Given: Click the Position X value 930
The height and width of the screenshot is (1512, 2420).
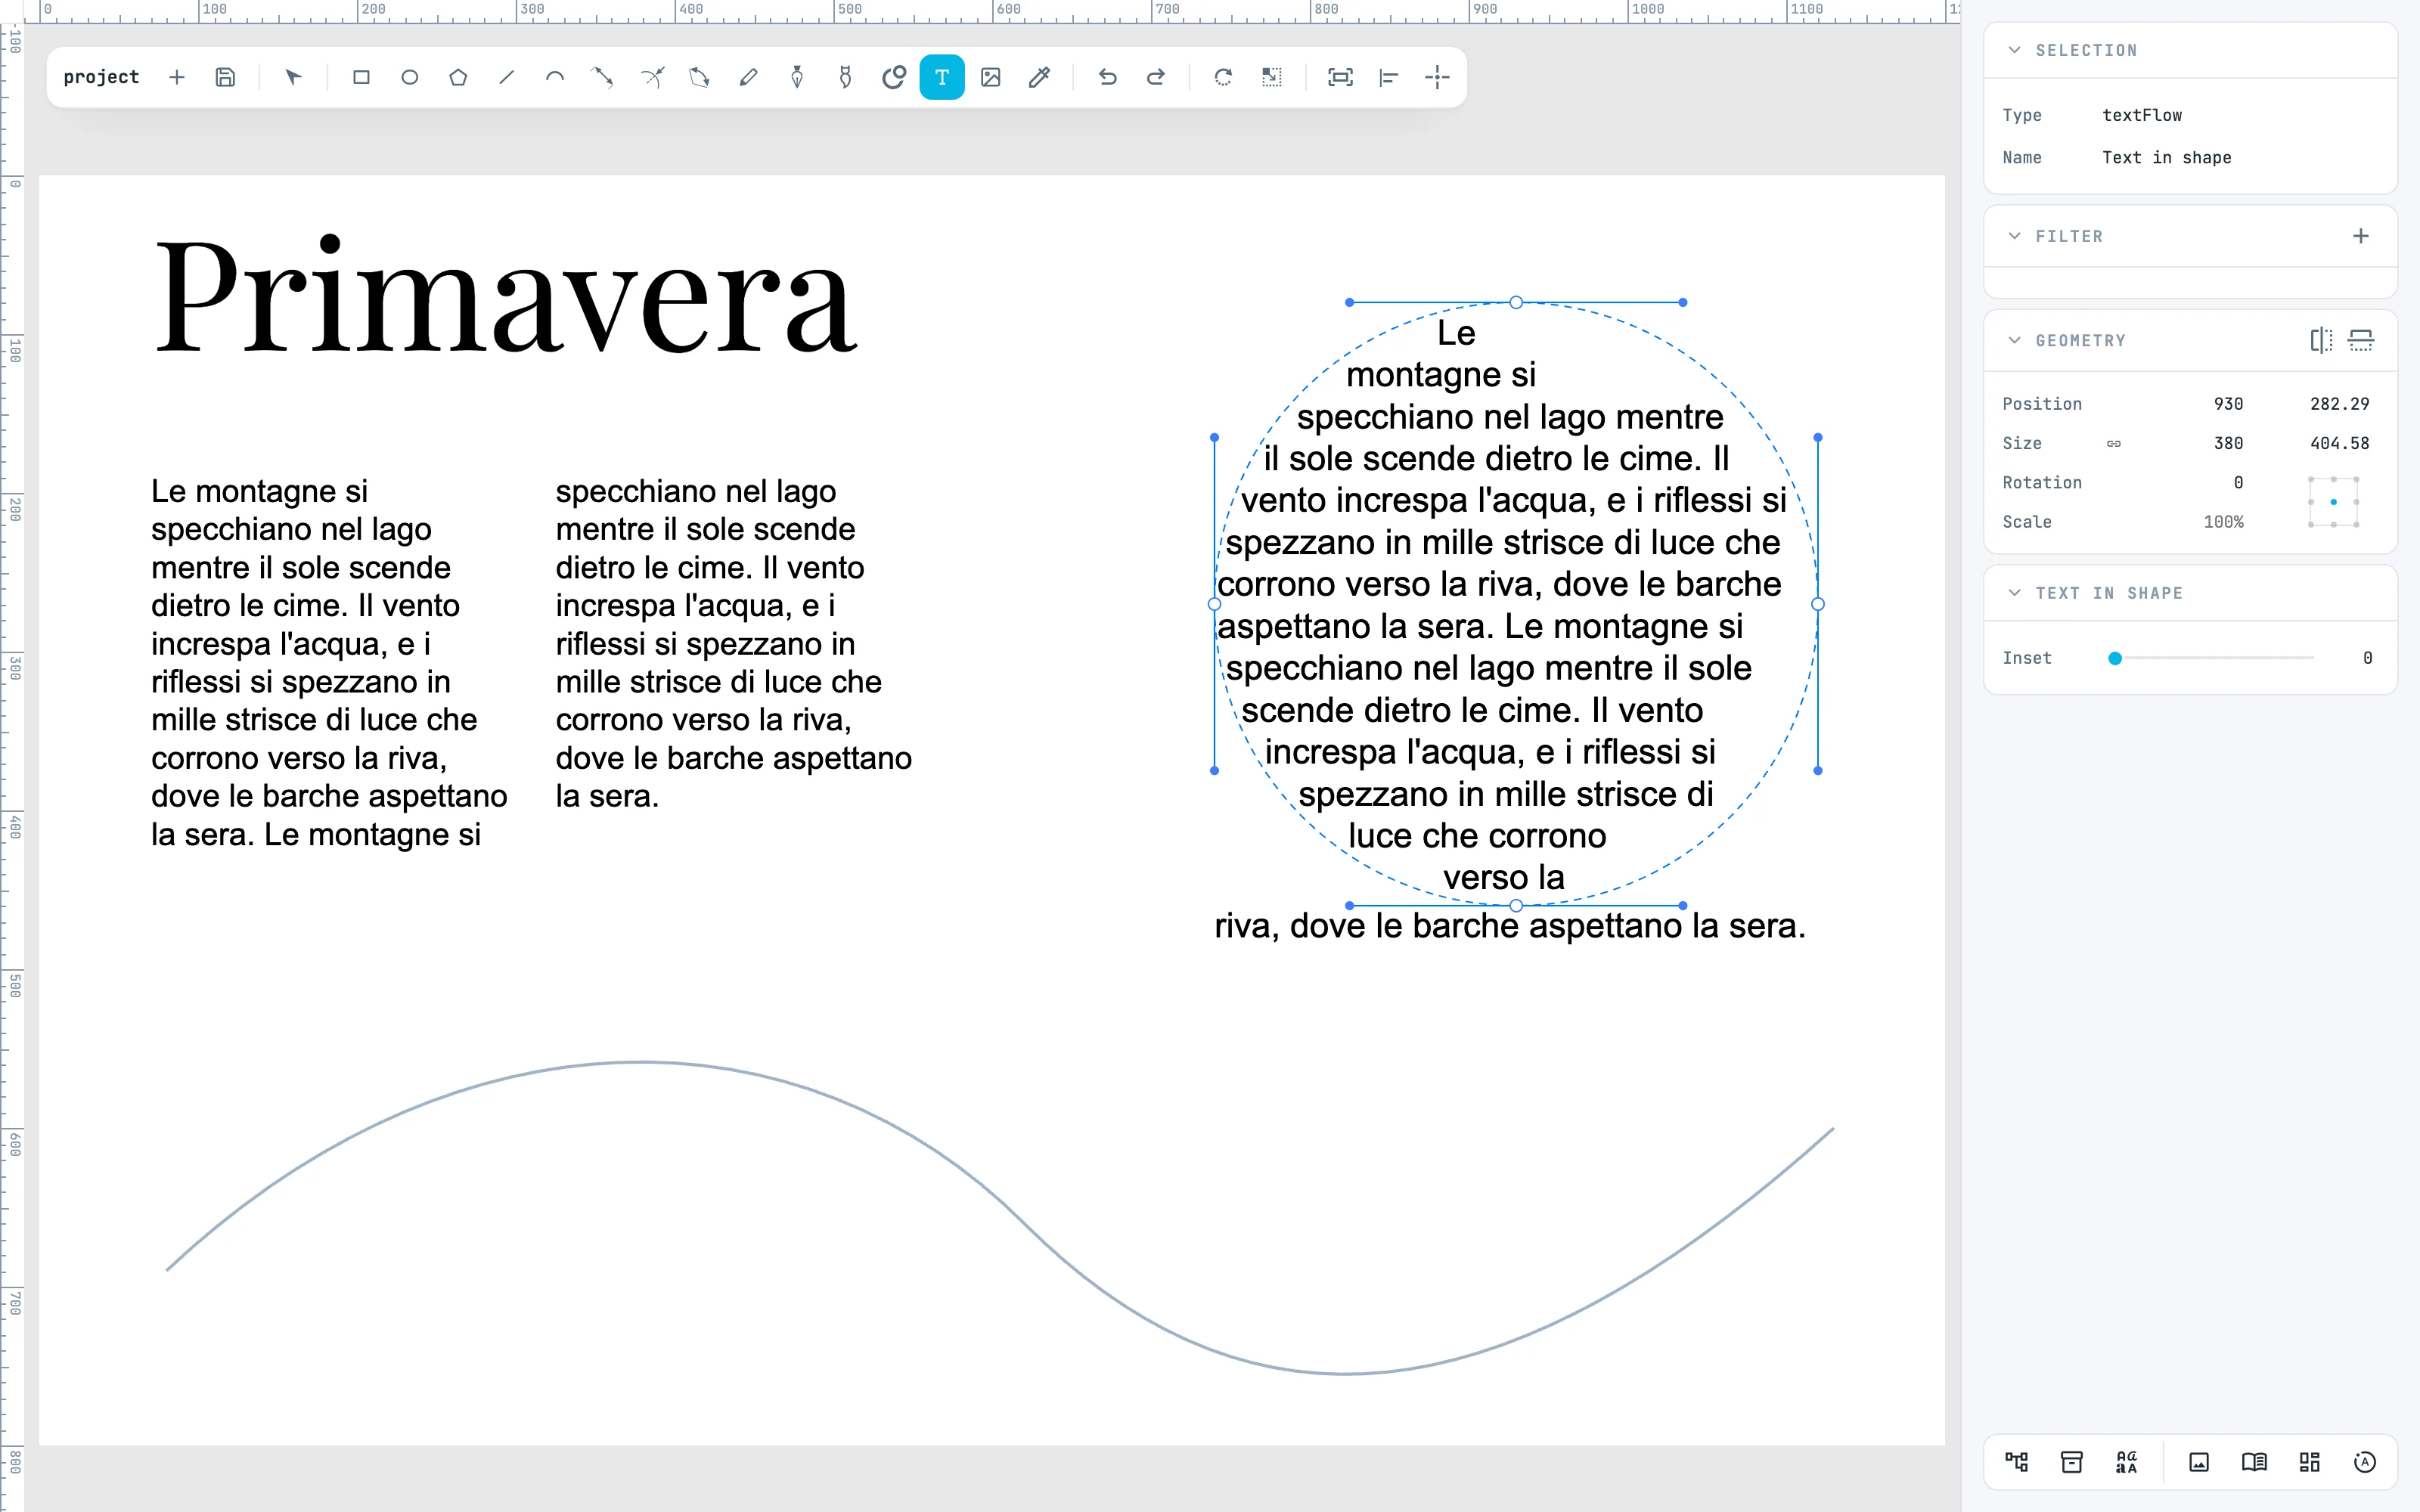Looking at the screenshot, I should [2228, 404].
